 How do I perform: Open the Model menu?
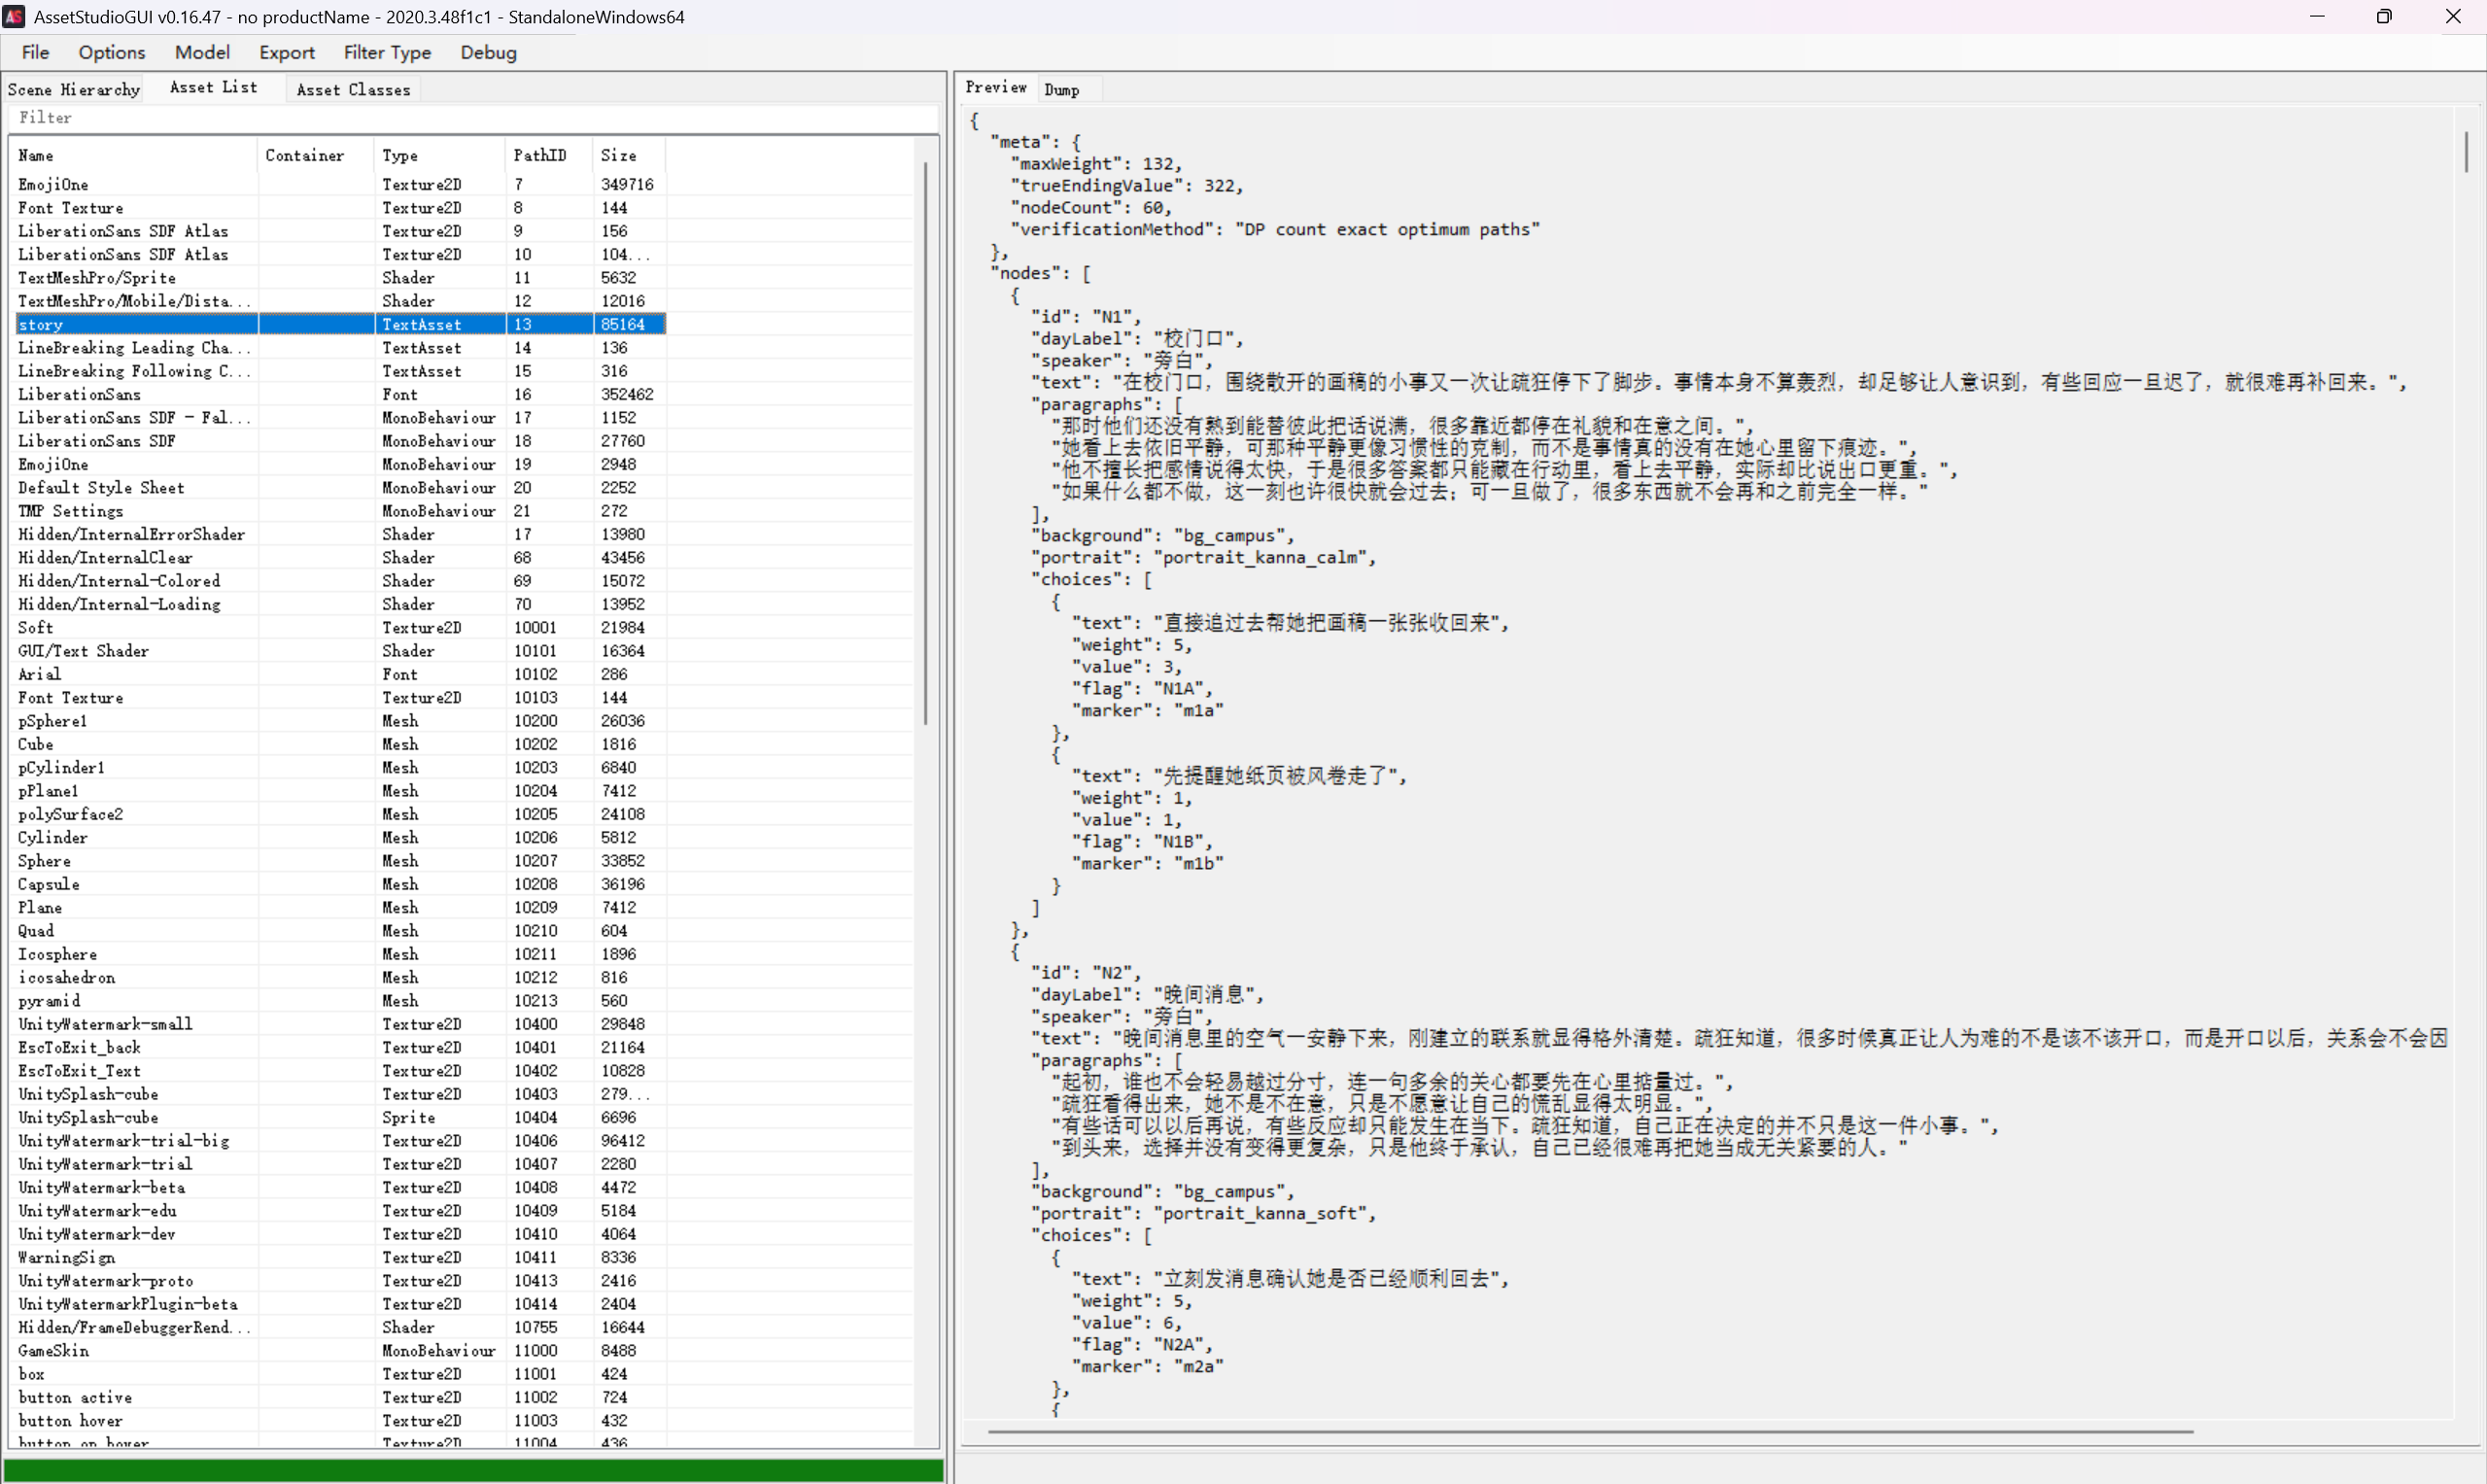(x=201, y=52)
